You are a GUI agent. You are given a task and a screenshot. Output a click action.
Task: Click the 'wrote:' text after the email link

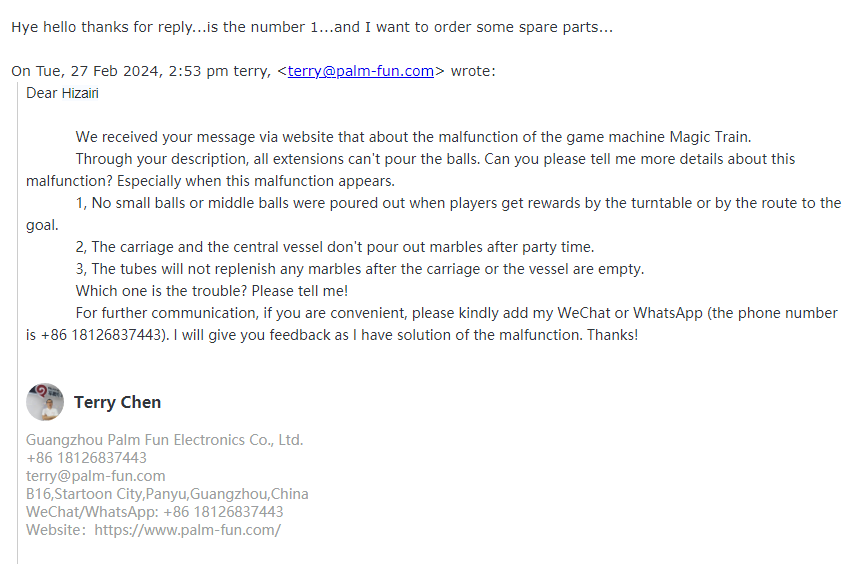click(x=473, y=71)
